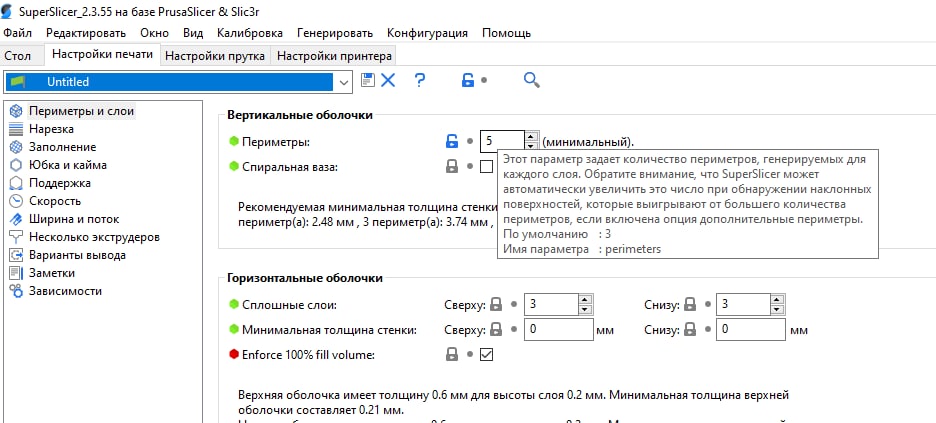
Task: Click the save preset floppy disk icon
Action: coord(368,79)
